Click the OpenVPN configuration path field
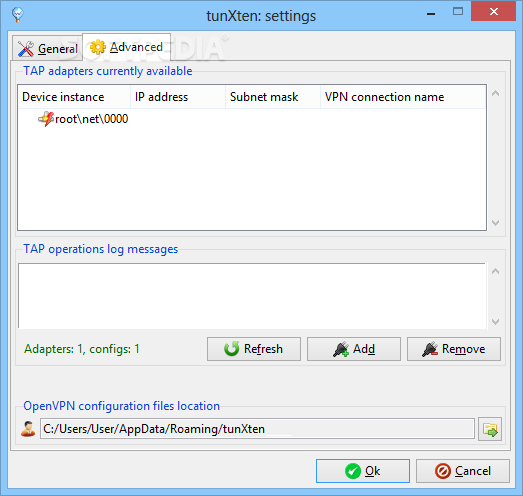523x496 pixels. [x=257, y=429]
